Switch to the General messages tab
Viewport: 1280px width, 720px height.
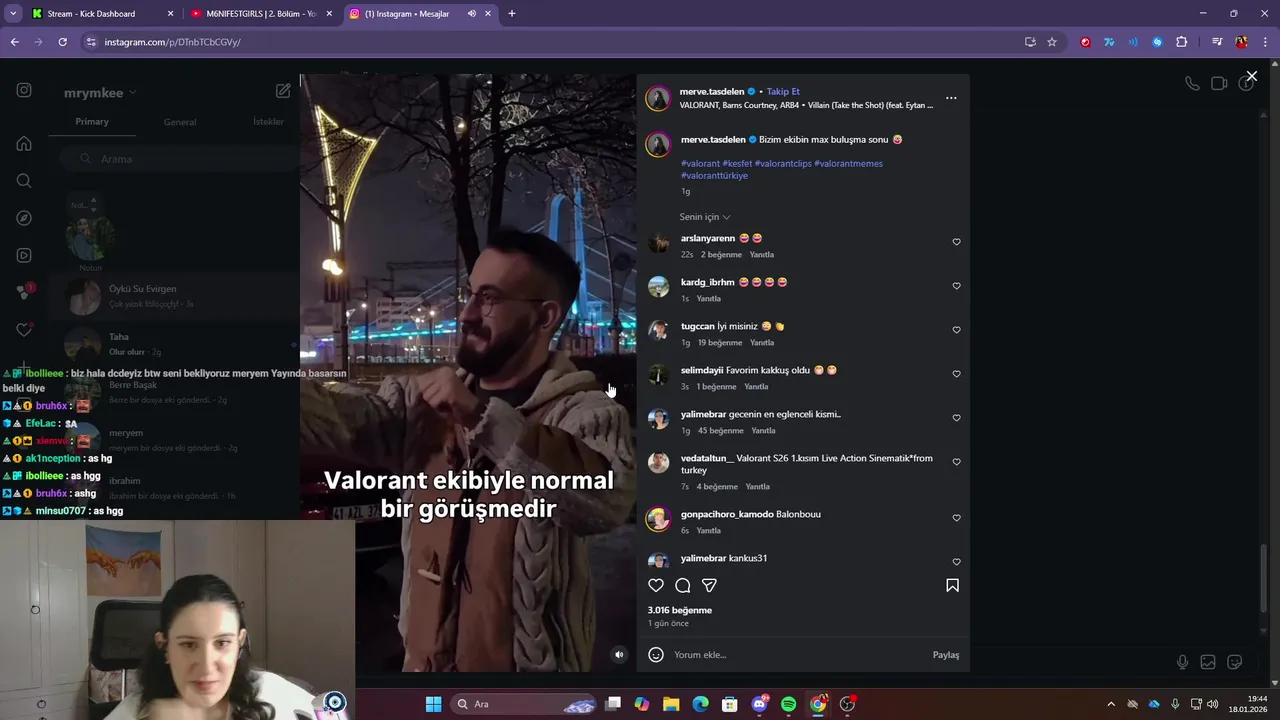180,122
